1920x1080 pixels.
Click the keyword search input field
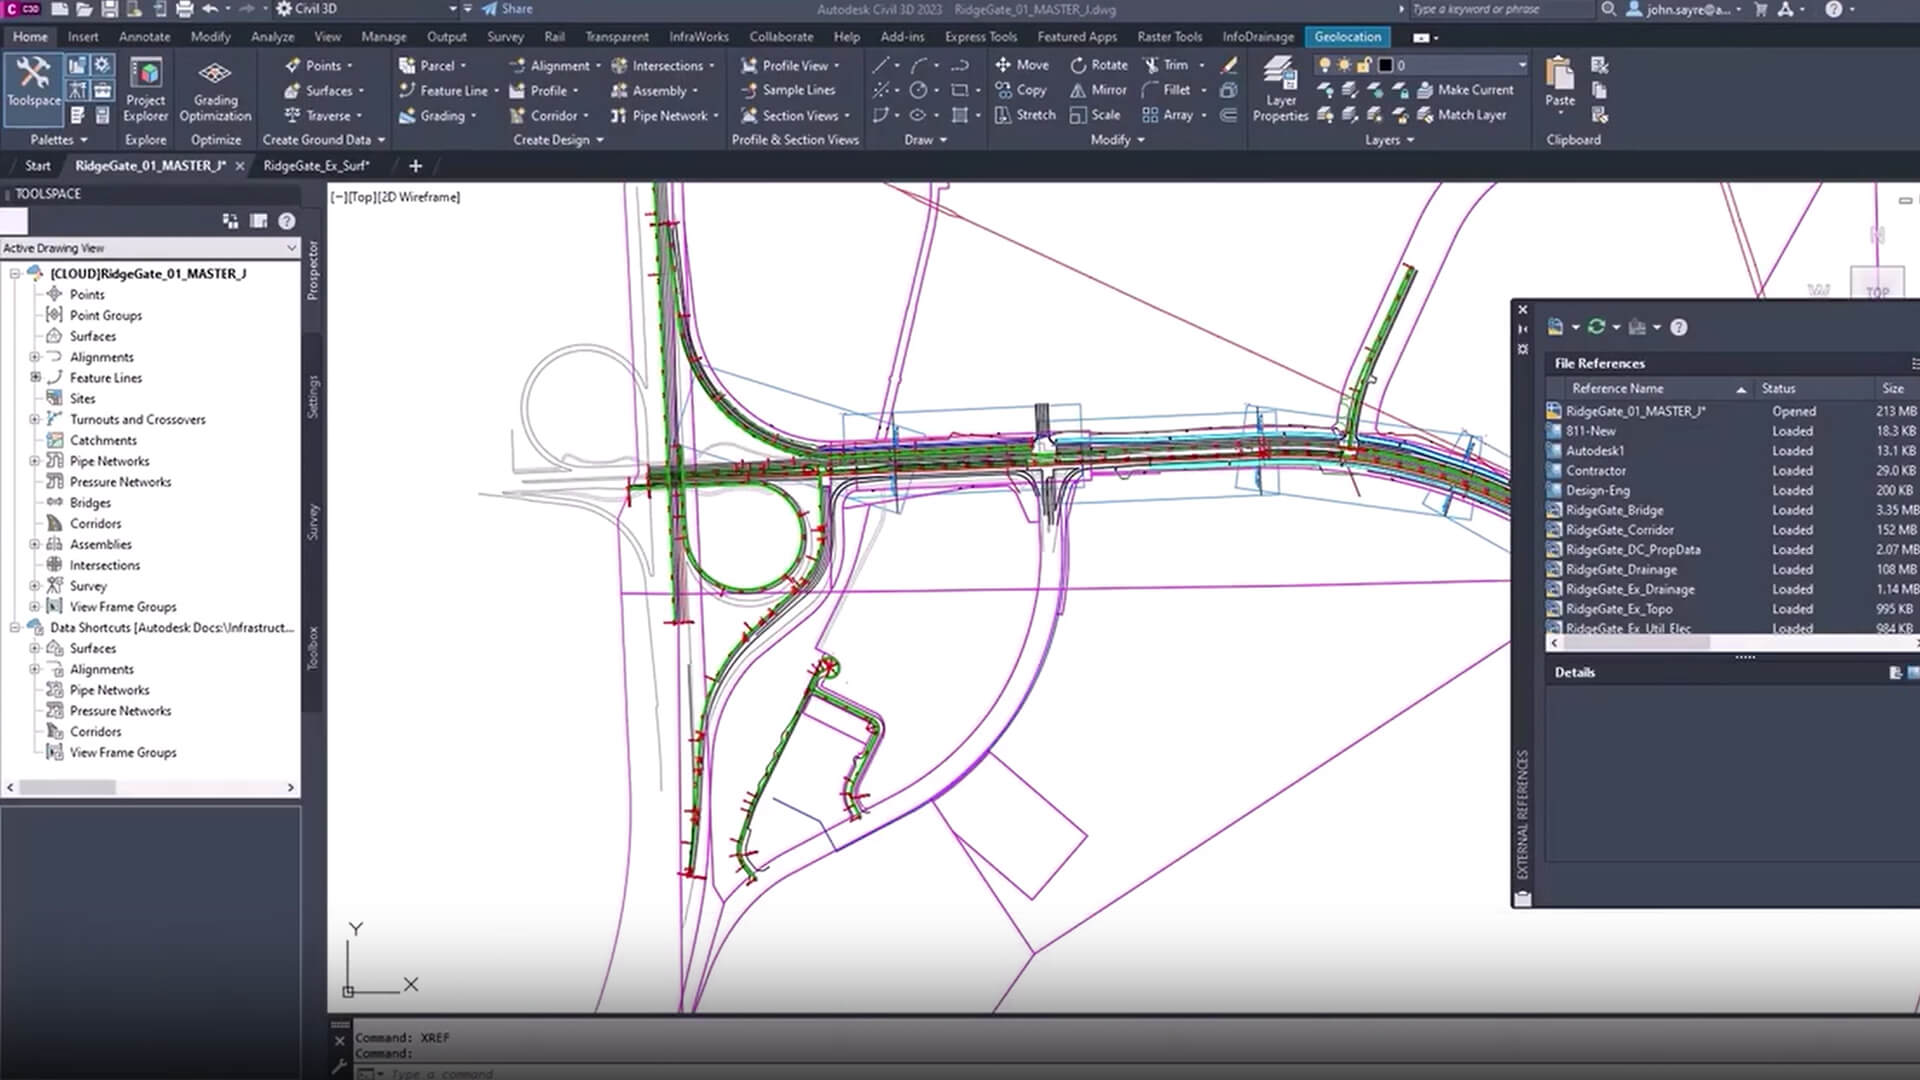pos(1500,9)
